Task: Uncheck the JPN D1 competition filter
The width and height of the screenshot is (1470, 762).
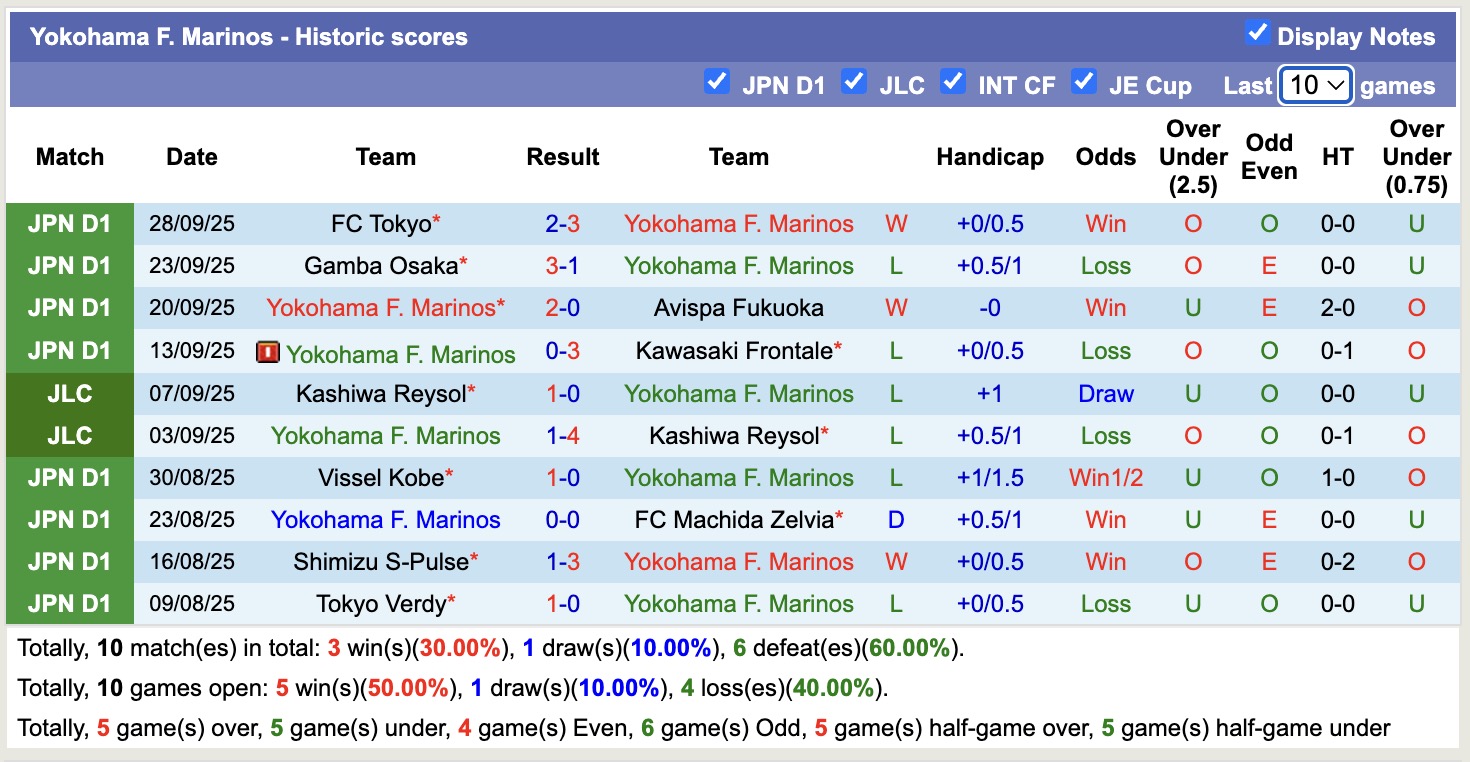Action: 717,83
